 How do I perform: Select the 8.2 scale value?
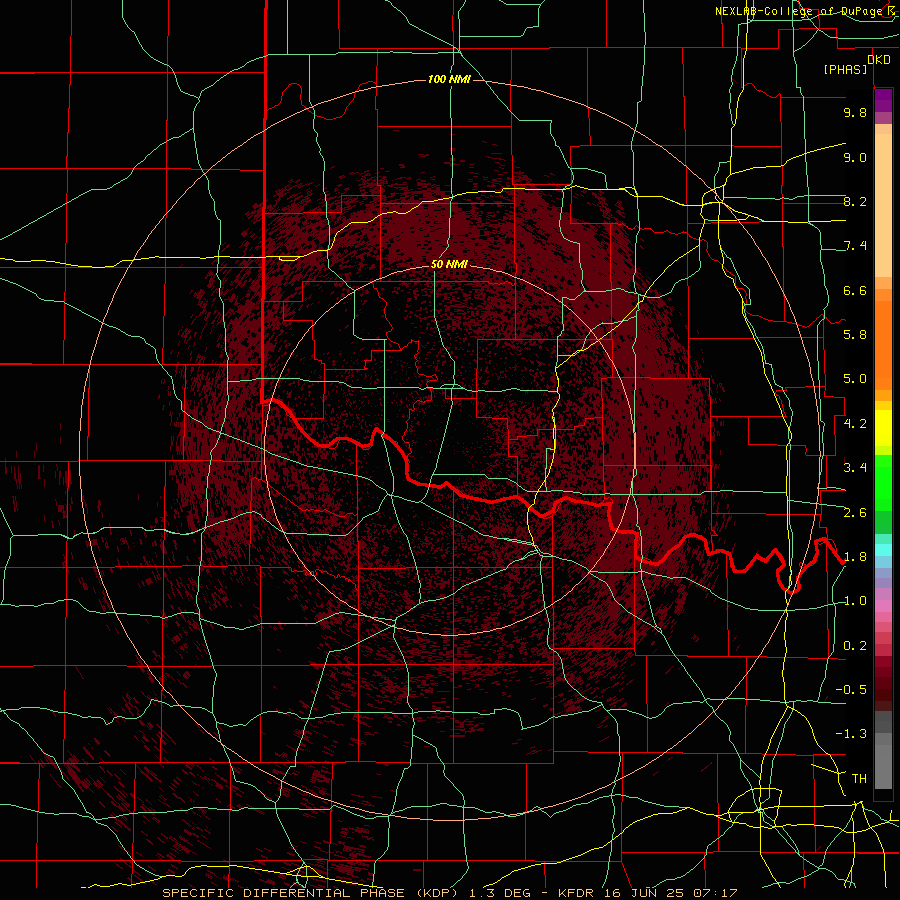pos(855,201)
